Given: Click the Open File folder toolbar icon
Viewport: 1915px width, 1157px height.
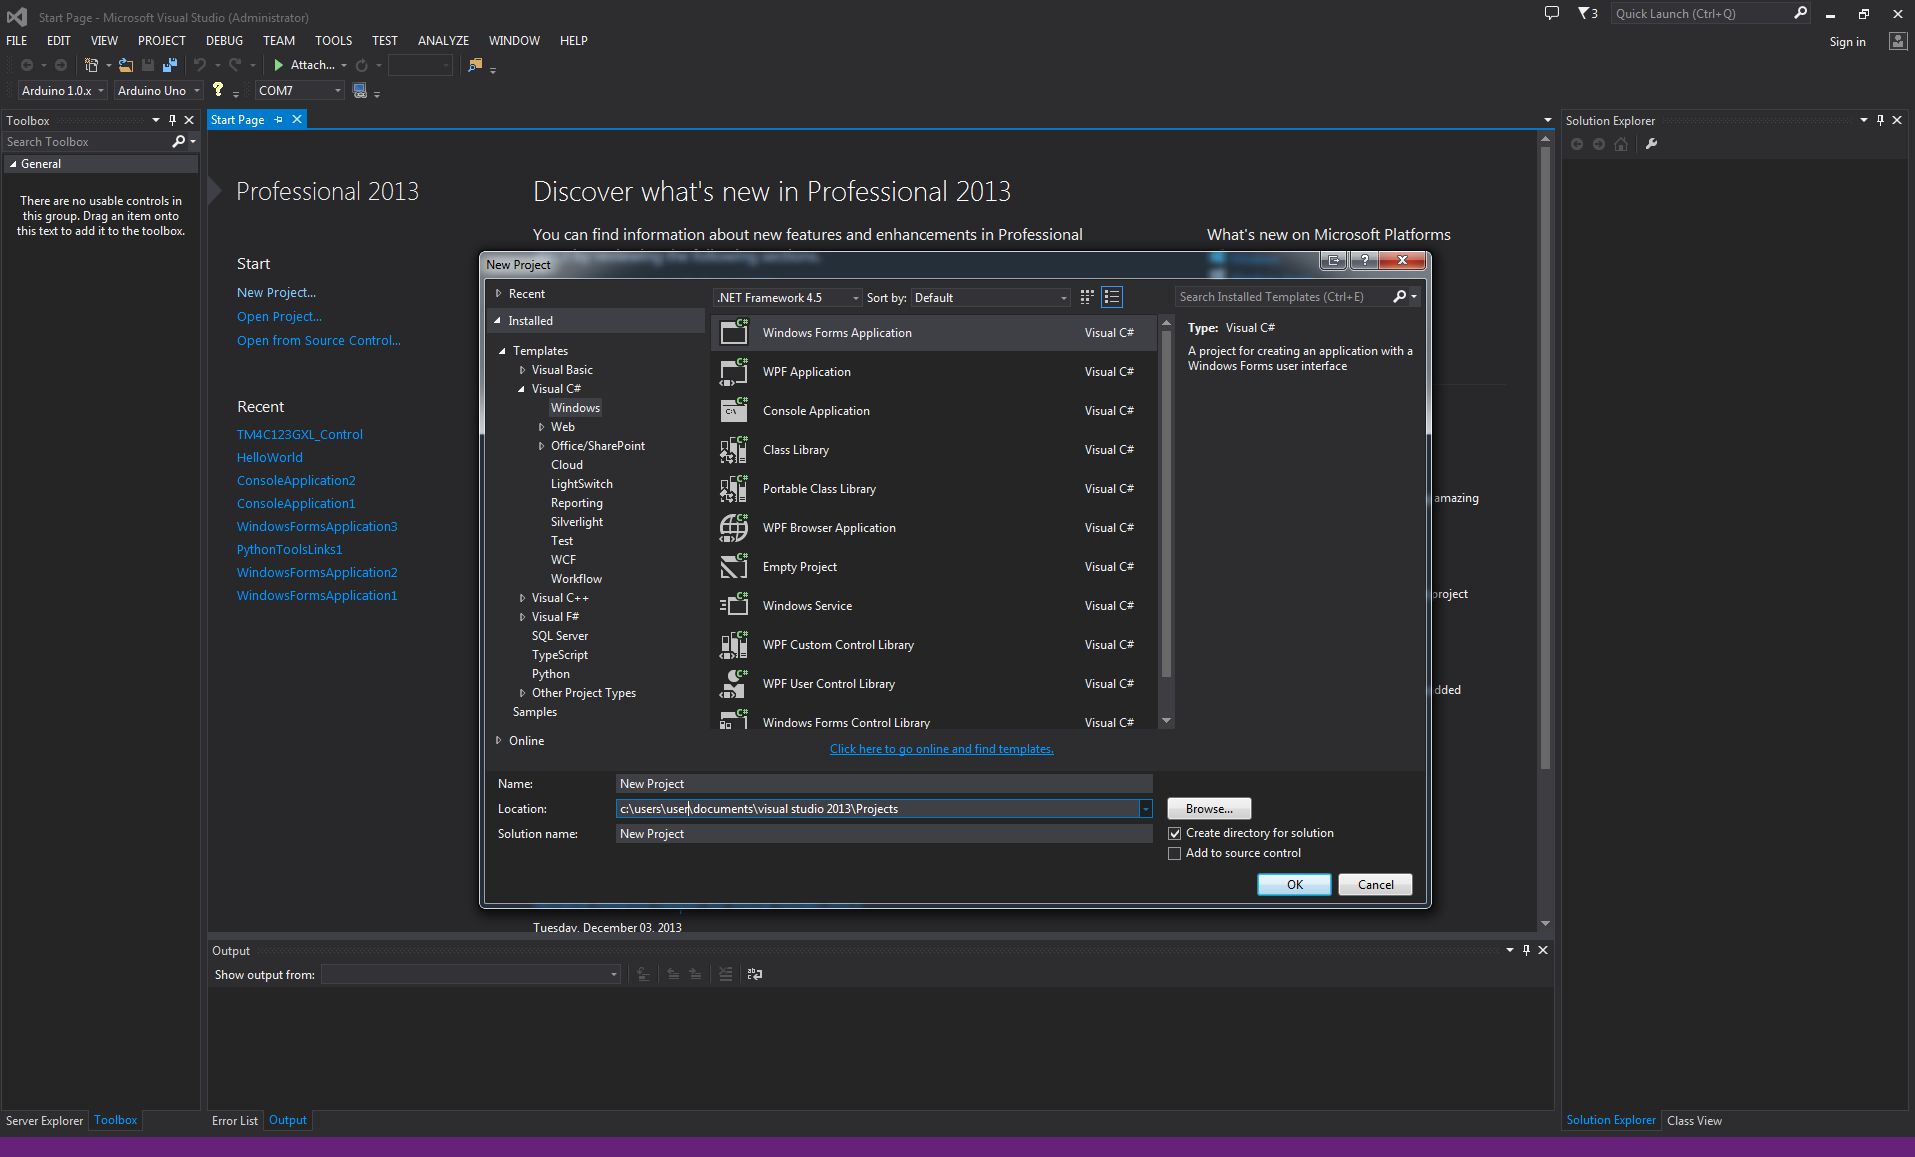Looking at the screenshot, I should coord(126,65).
